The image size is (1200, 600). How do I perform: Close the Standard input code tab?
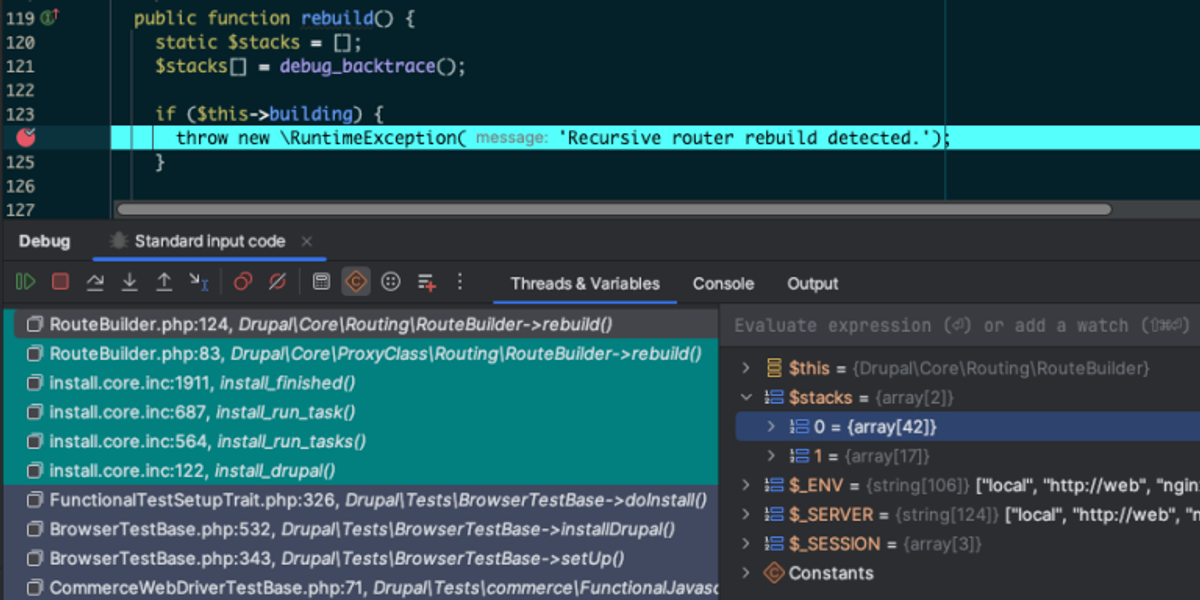pos(307,241)
